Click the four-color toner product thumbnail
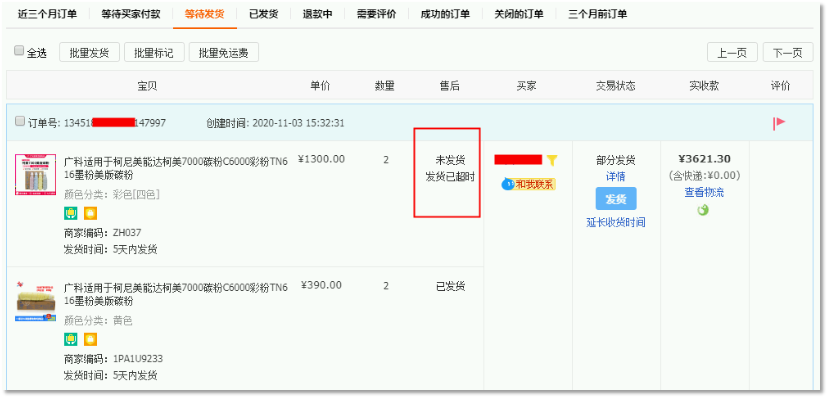827x397 pixels. click(x=35, y=175)
